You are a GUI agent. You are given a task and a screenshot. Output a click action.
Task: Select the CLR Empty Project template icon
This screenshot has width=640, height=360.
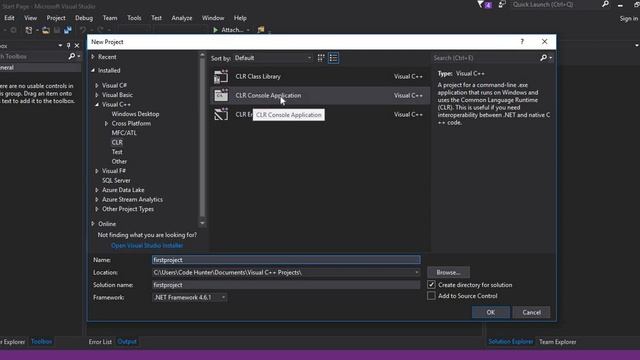221,114
